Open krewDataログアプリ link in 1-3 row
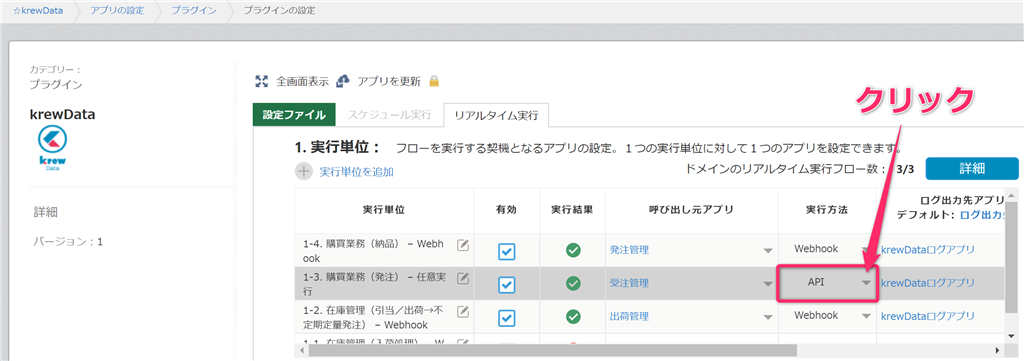Viewport: 1024px width, 361px height. click(x=927, y=283)
